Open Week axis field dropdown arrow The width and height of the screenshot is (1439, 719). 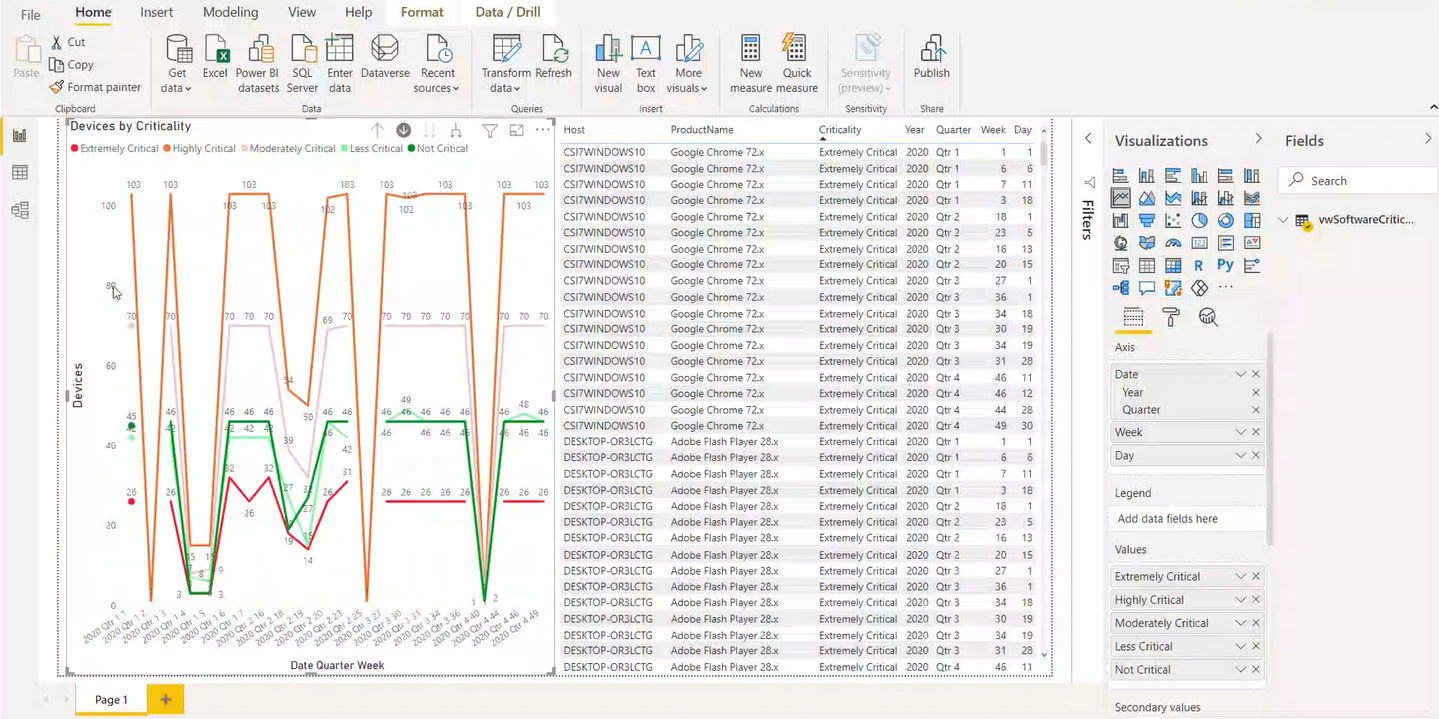pyautogui.click(x=1240, y=432)
